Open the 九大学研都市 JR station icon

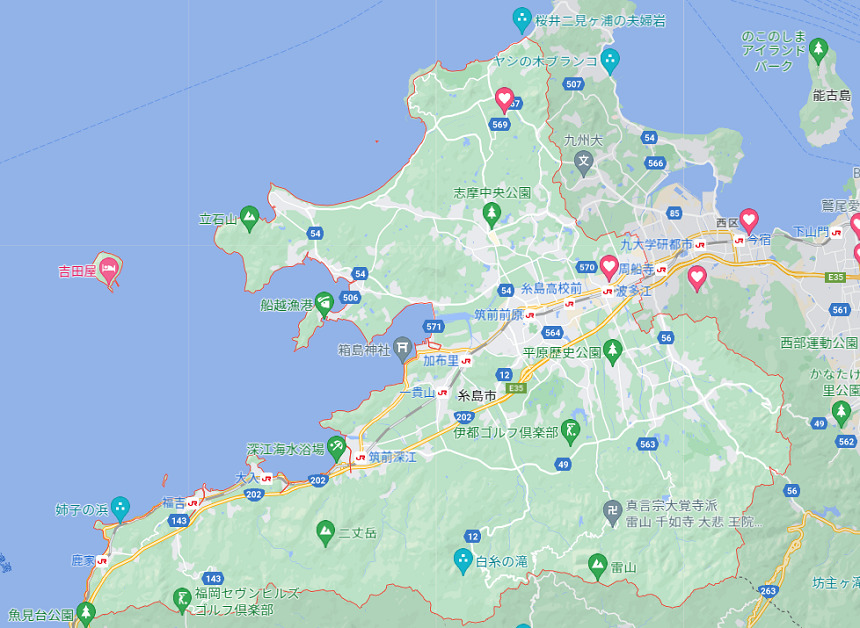tap(699, 245)
